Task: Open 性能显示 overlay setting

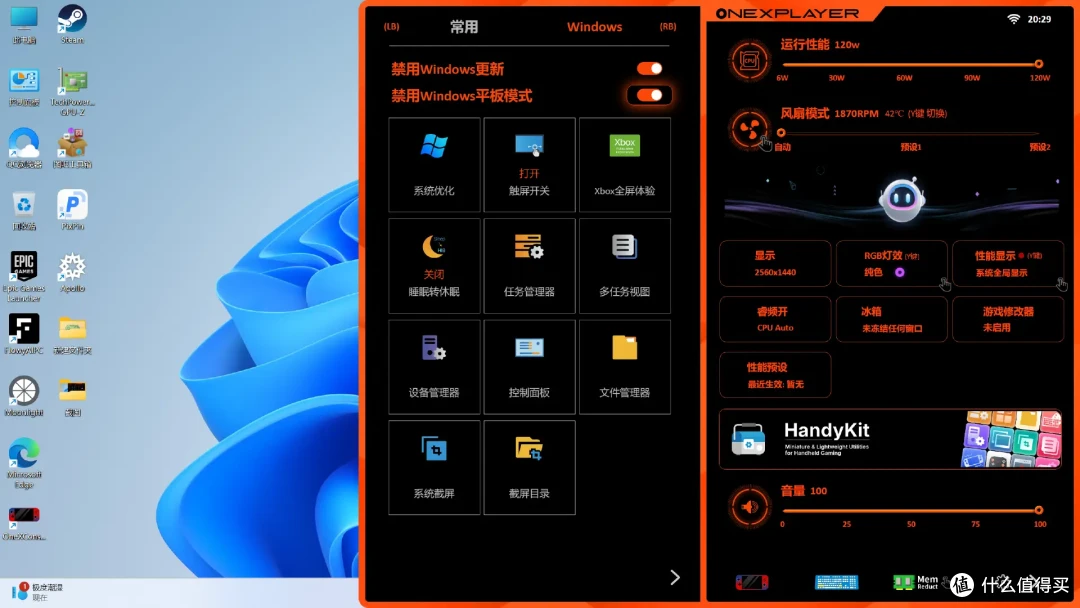Action: click(x=1008, y=263)
